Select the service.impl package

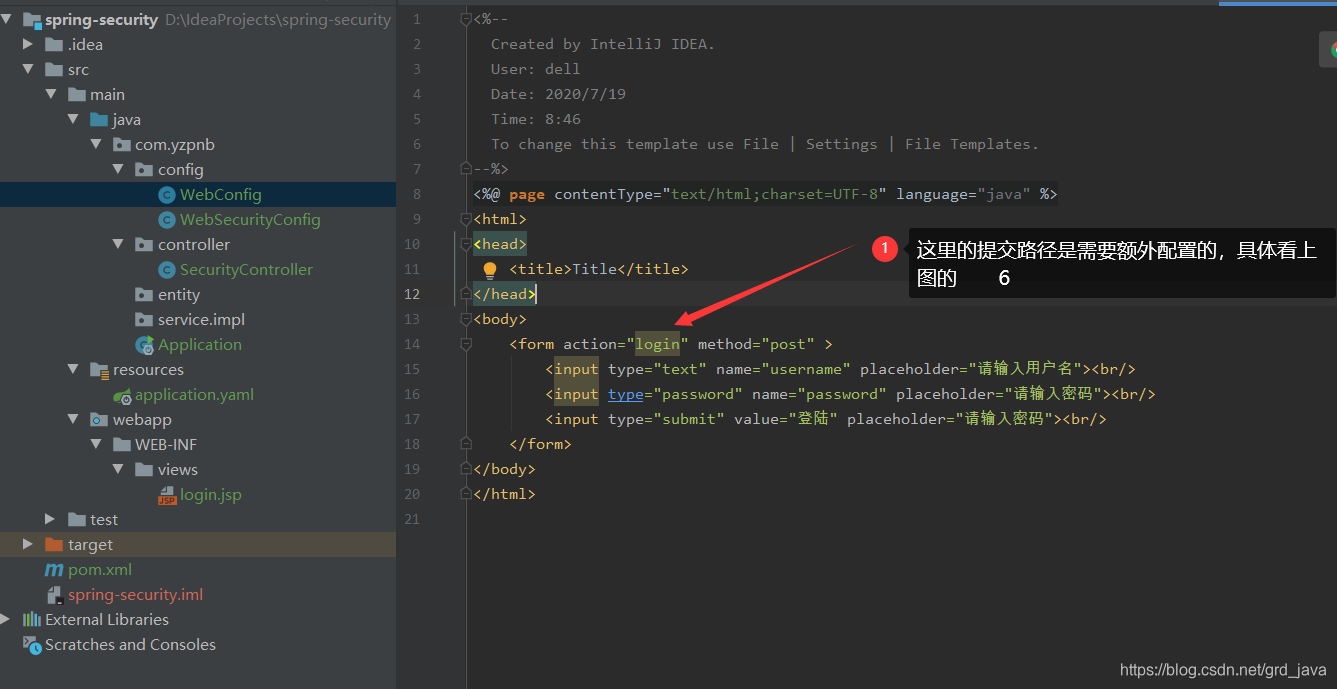(x=201, y=319)
